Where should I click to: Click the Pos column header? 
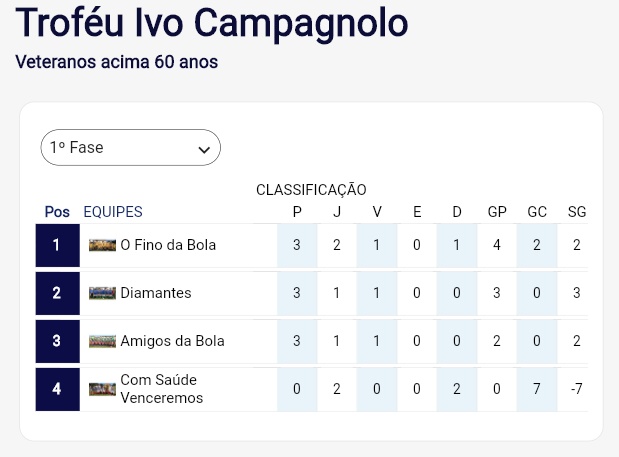pos(57,212)
